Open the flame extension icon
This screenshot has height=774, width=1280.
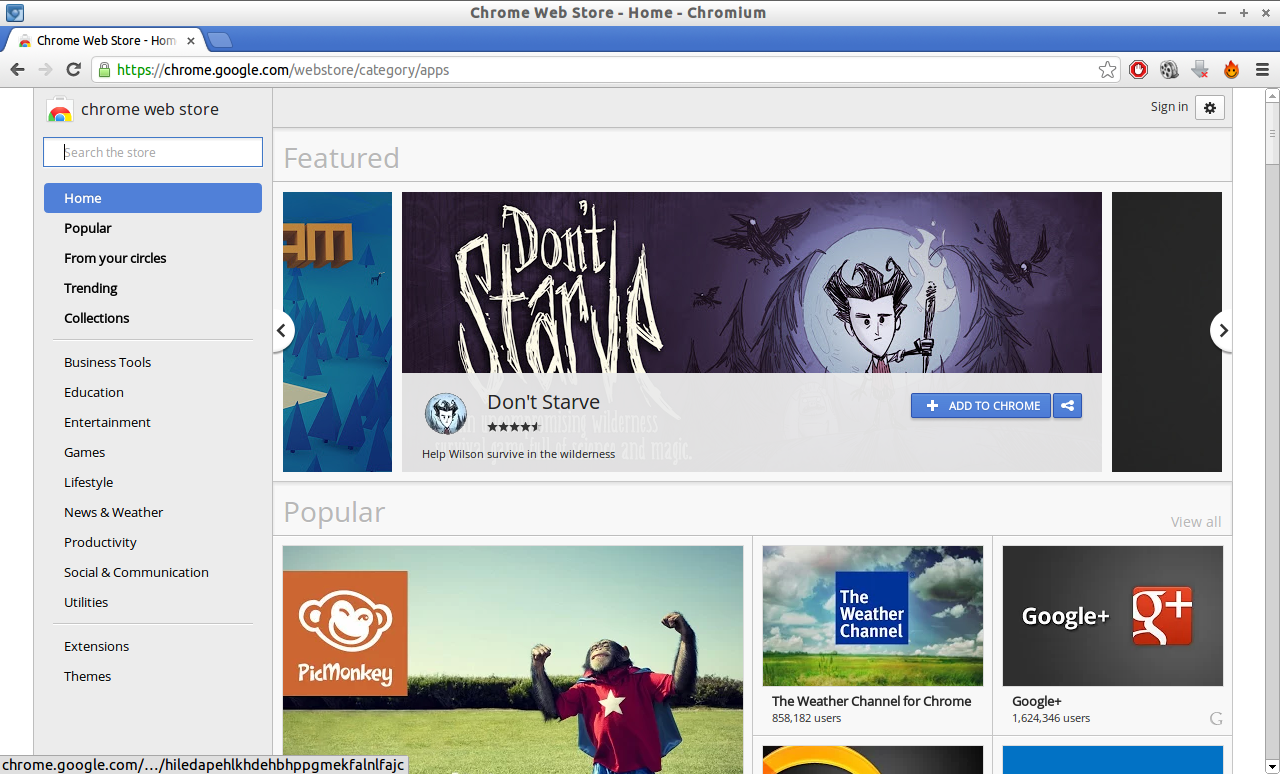pos(1231,70)
